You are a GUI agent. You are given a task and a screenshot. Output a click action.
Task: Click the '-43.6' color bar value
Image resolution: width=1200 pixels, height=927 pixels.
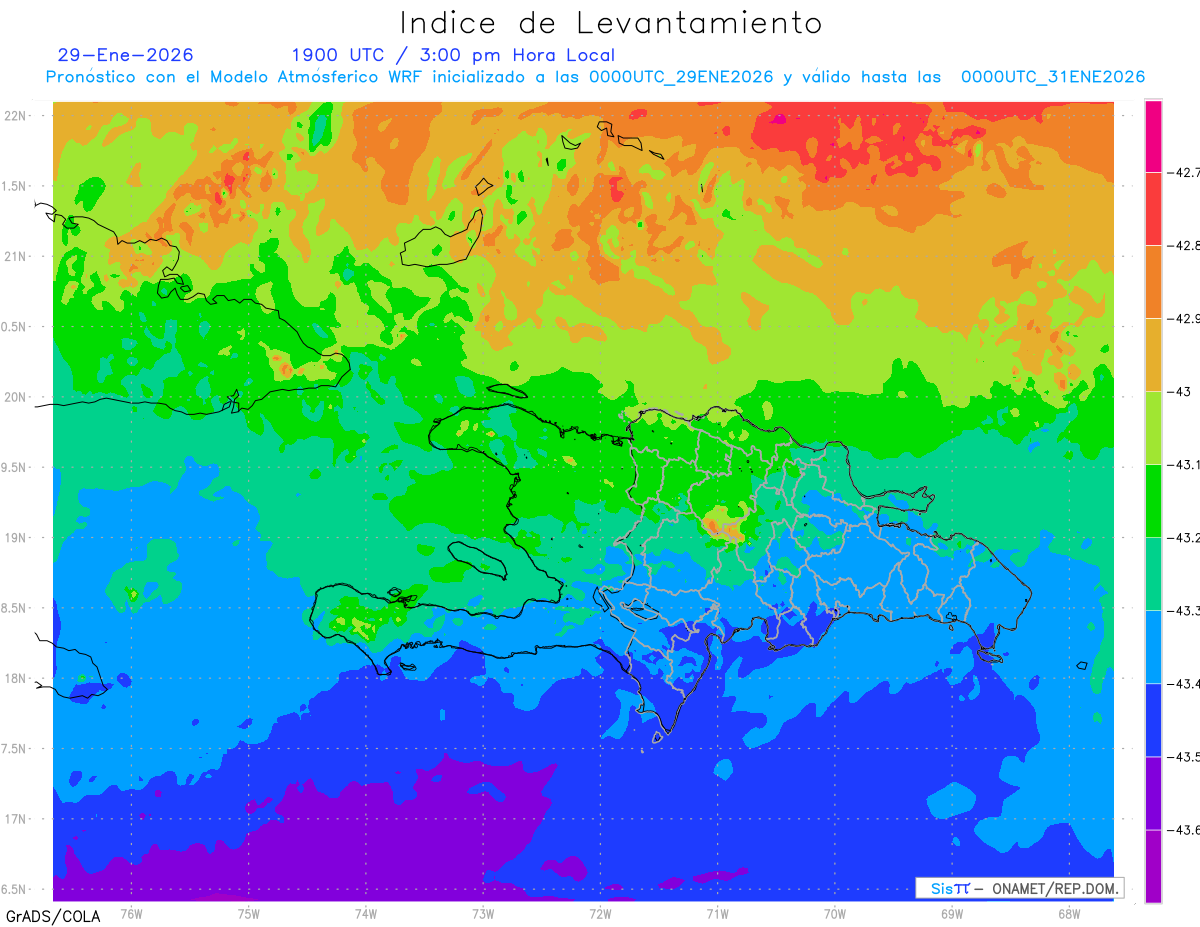[x=1185, y=829]
